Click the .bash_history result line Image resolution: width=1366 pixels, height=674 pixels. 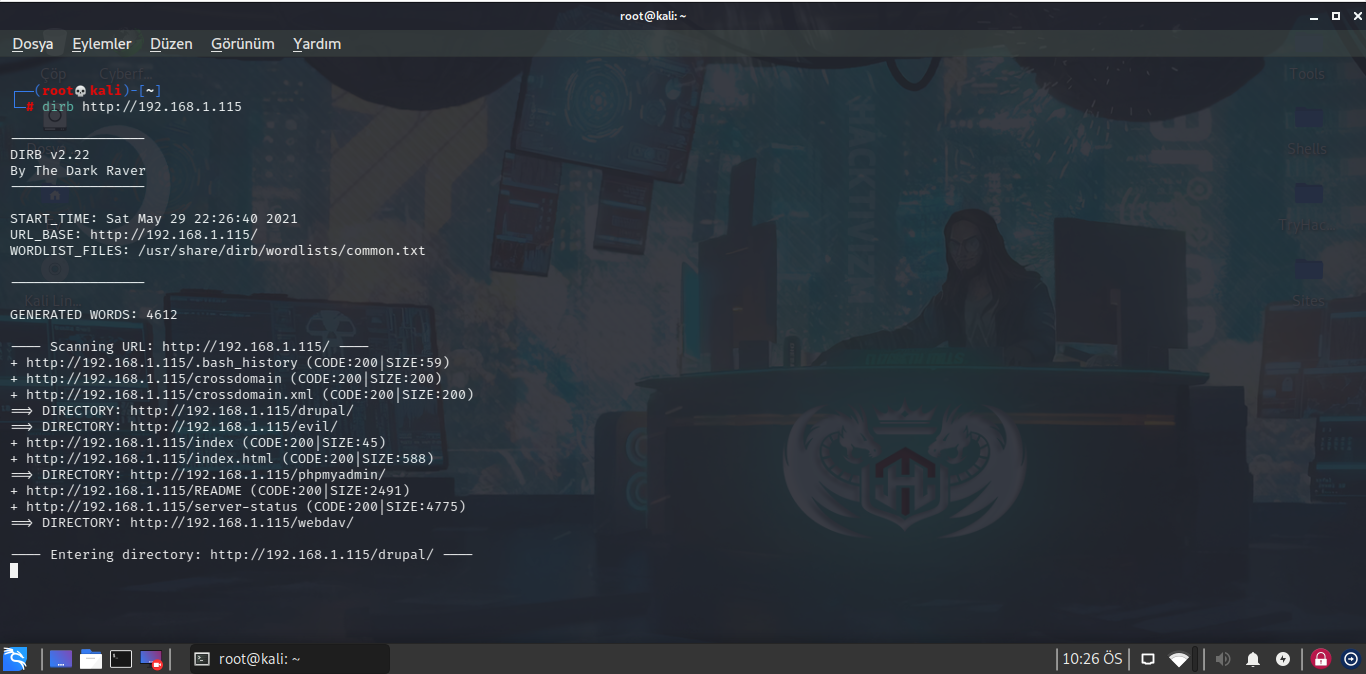coord(230,363)
